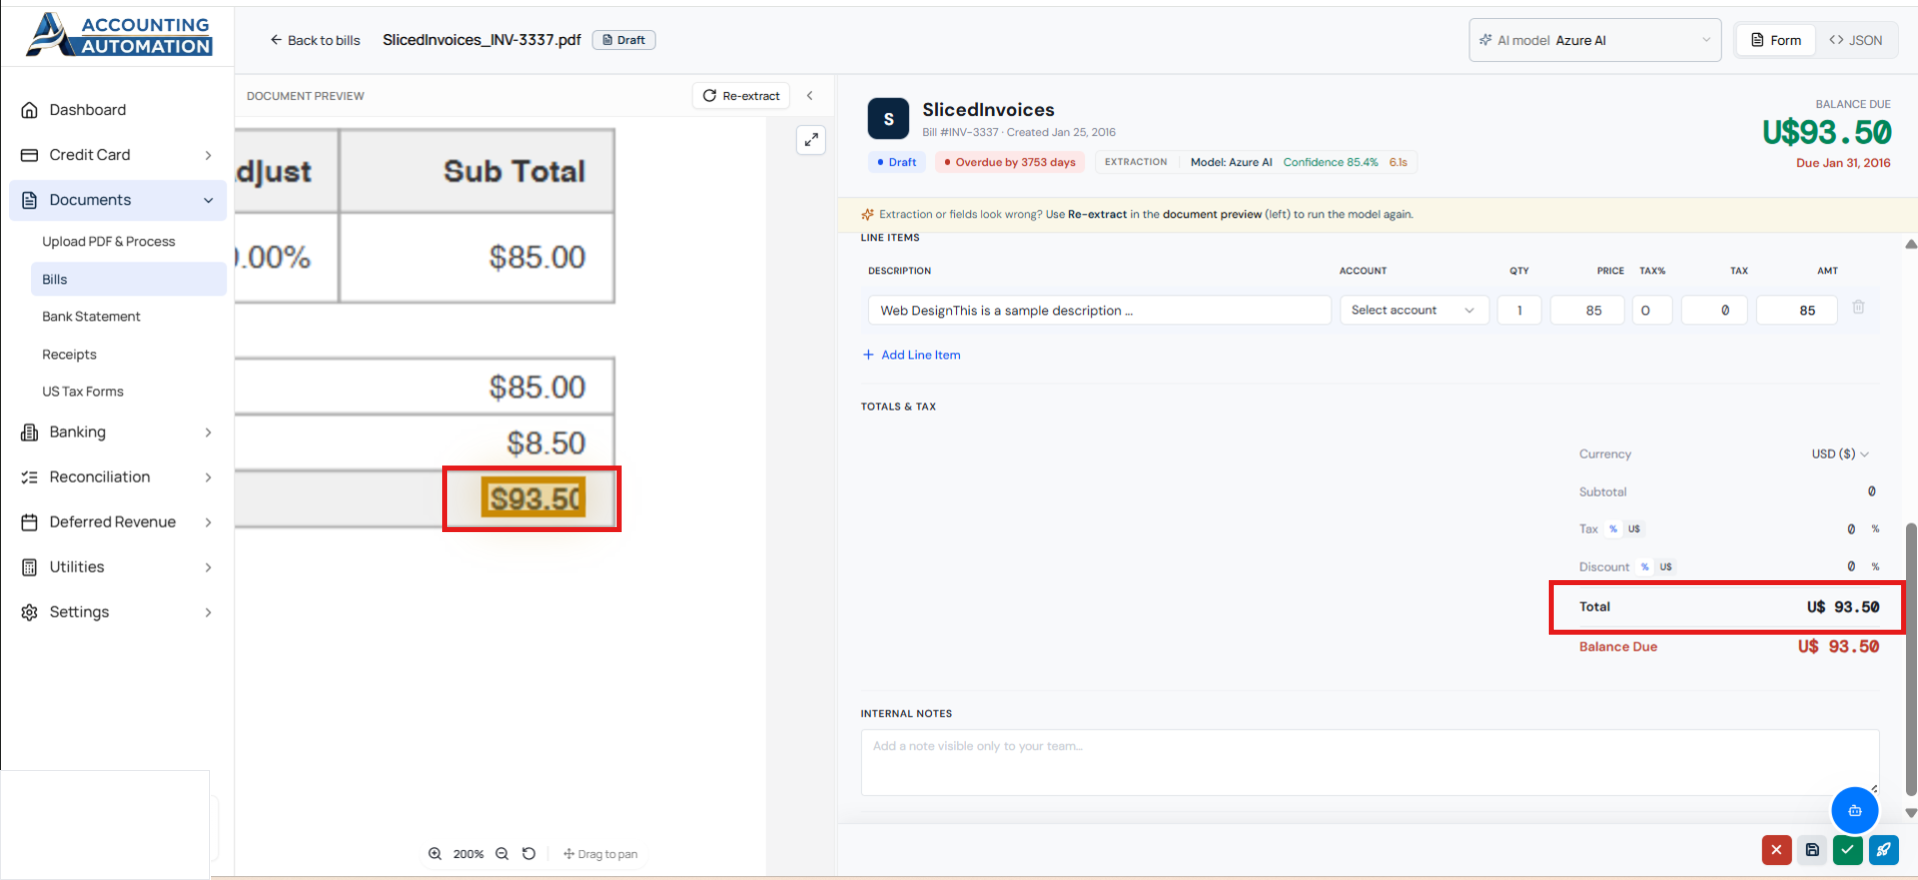The image size is (1918, 880).
Task: Set Discount mode to U$ amount
Action: [1666, 567]
